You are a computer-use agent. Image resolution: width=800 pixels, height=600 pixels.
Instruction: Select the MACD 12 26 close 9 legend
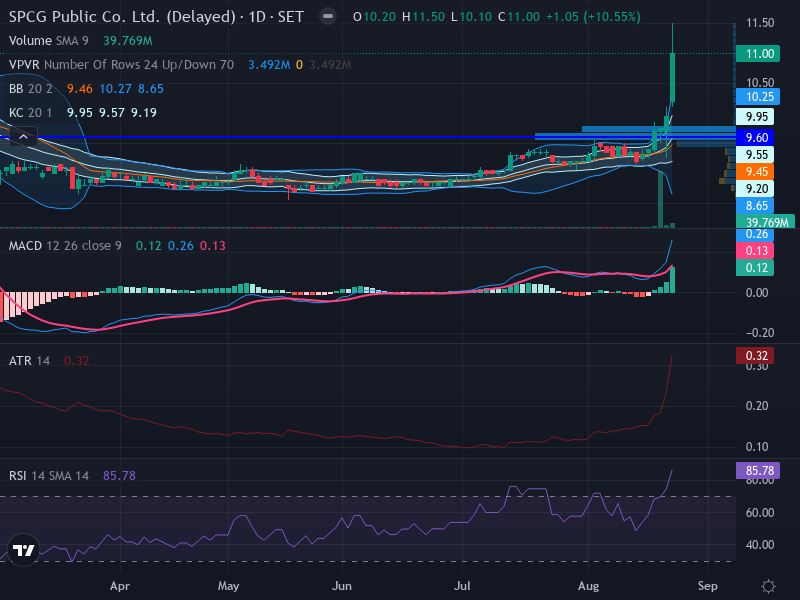click(65, 246)
